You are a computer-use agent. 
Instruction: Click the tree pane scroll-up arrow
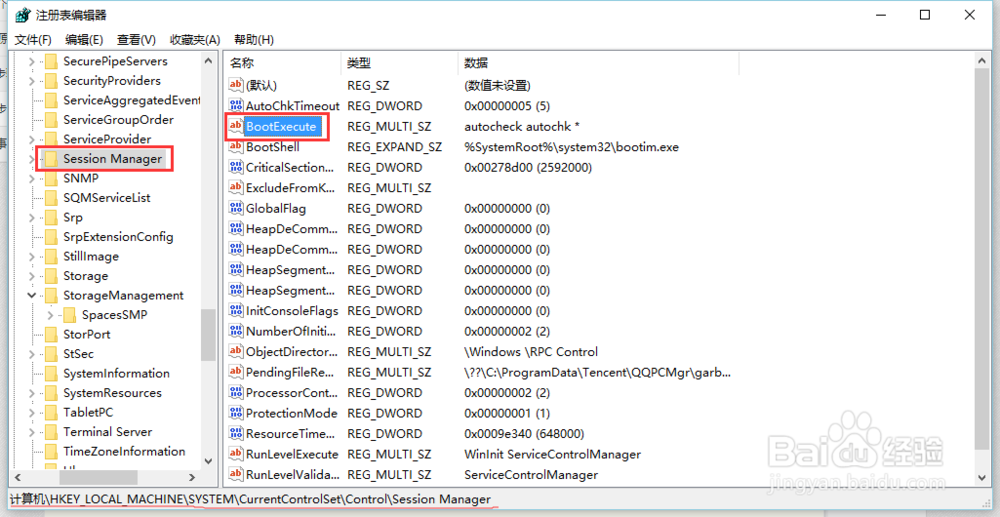[208, 61]
